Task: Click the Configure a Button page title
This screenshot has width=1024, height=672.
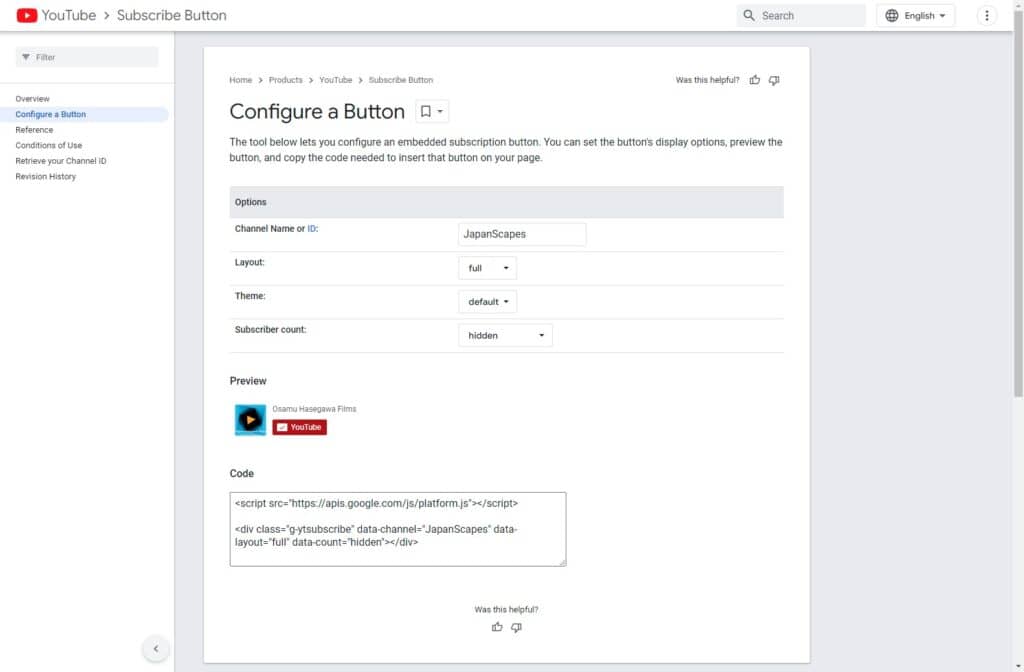Action: (317, 112)
